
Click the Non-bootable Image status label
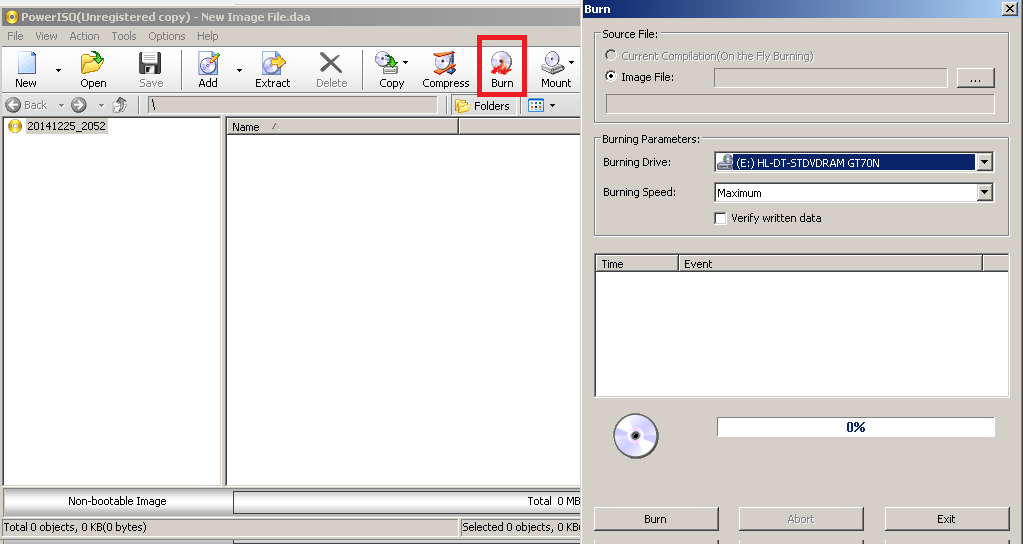click(117, 501)
